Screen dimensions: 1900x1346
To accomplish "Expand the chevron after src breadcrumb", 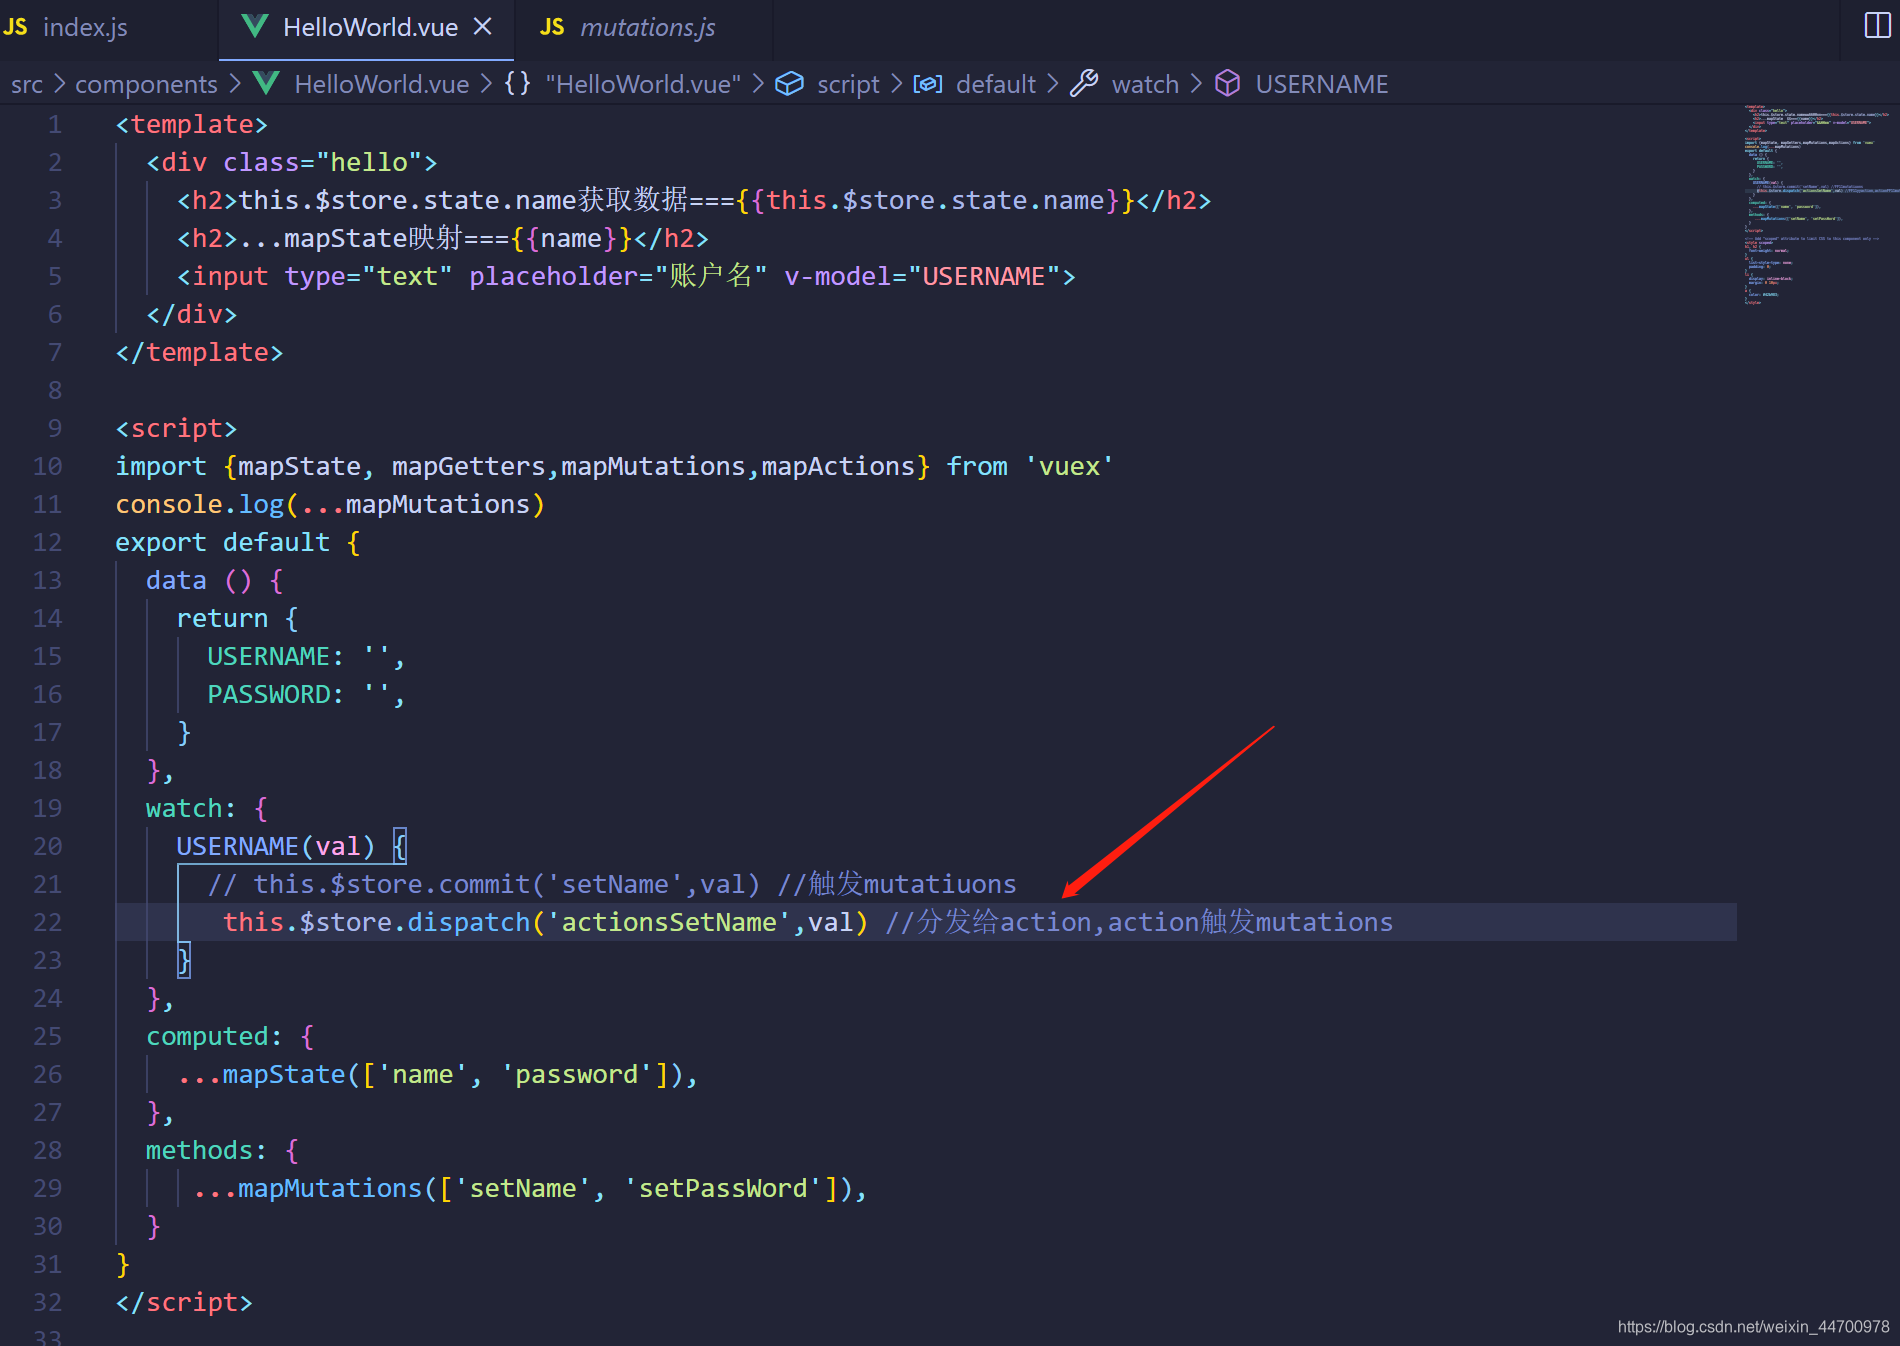I will (59, 84).
